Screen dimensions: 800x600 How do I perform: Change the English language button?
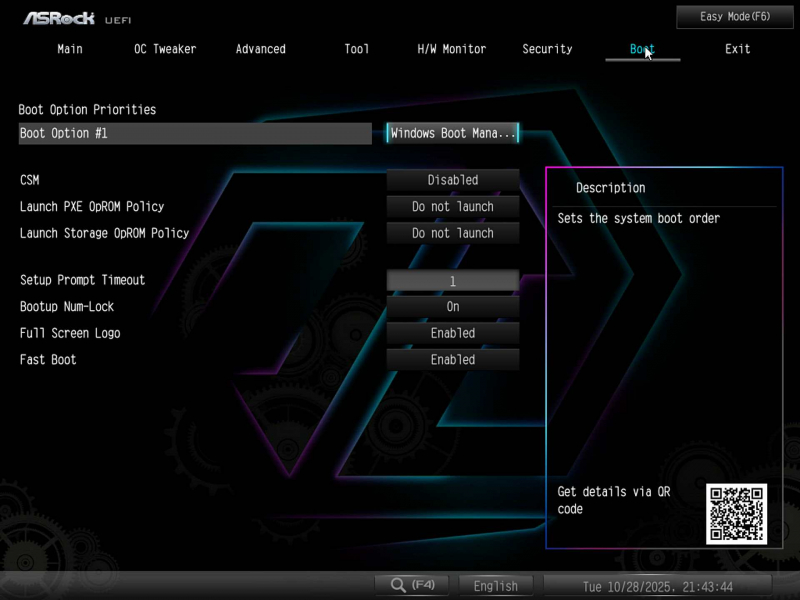(496, 586)
